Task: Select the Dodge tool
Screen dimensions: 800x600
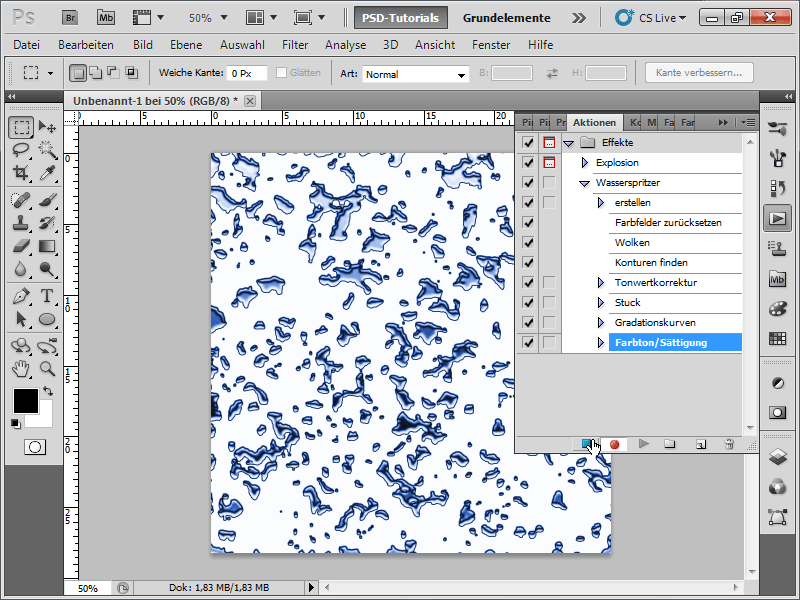Action: coord(47,269)
